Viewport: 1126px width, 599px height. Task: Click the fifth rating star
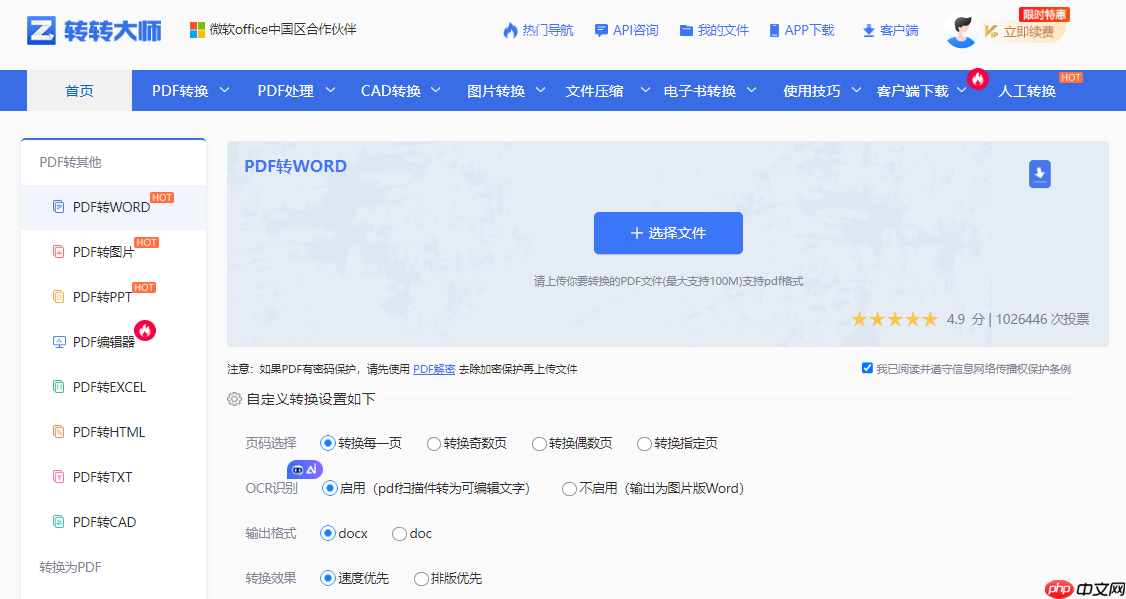coord(930,319)
